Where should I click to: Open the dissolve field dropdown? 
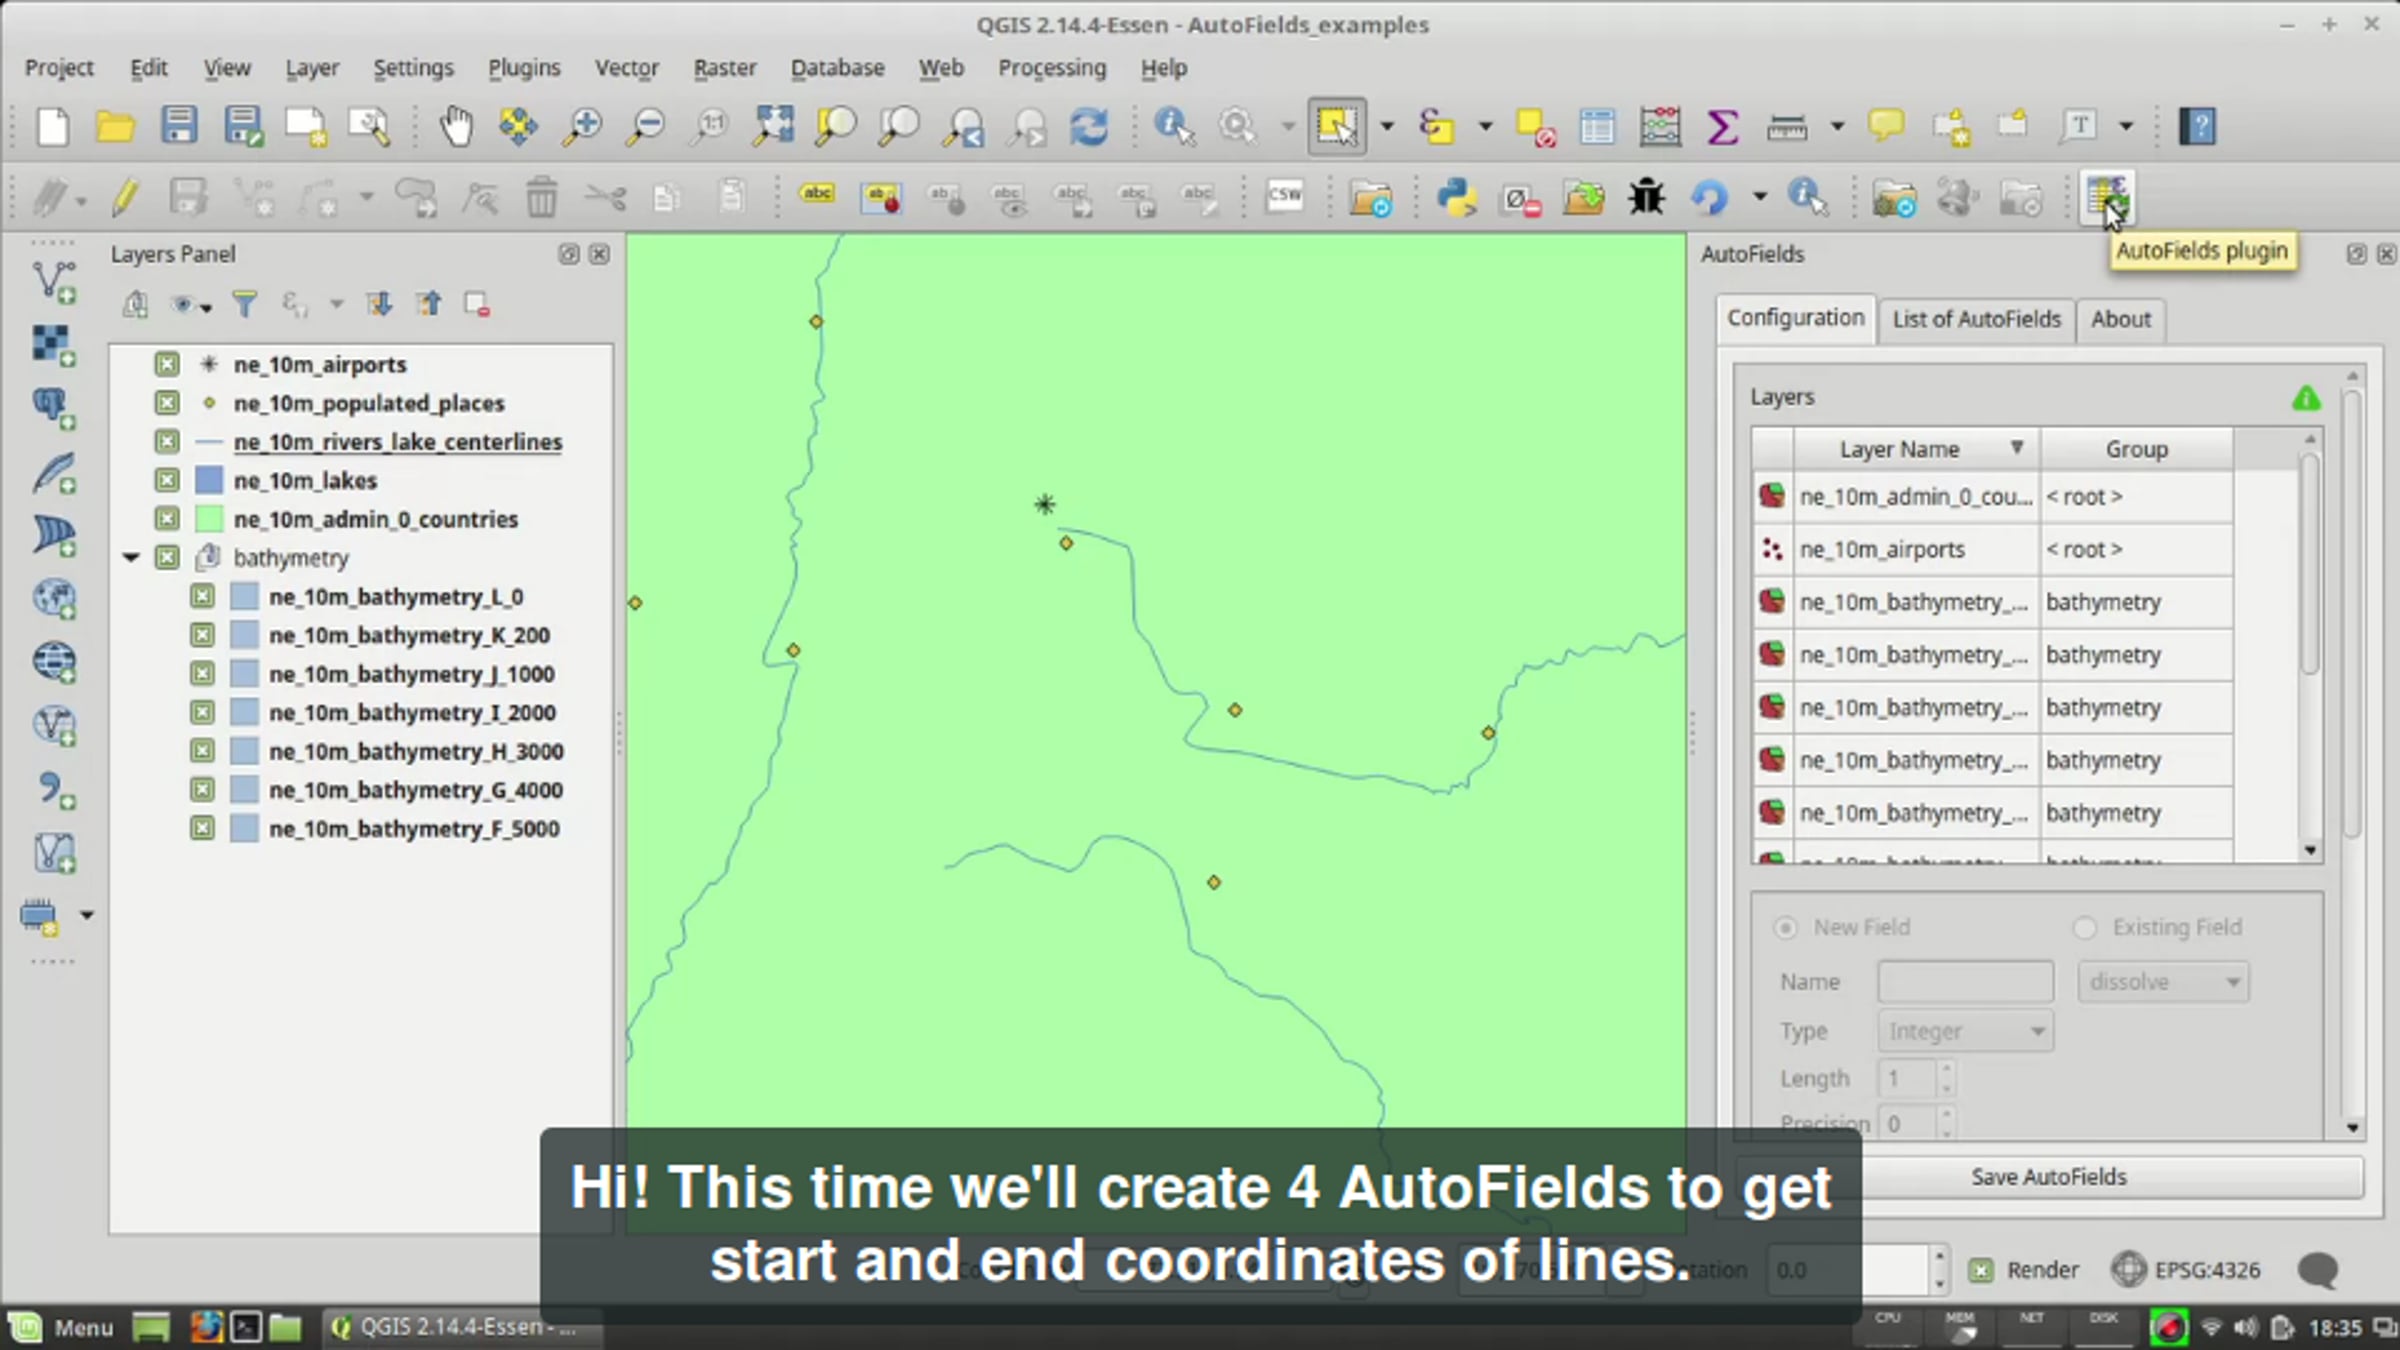click(x=2162, y=982)
